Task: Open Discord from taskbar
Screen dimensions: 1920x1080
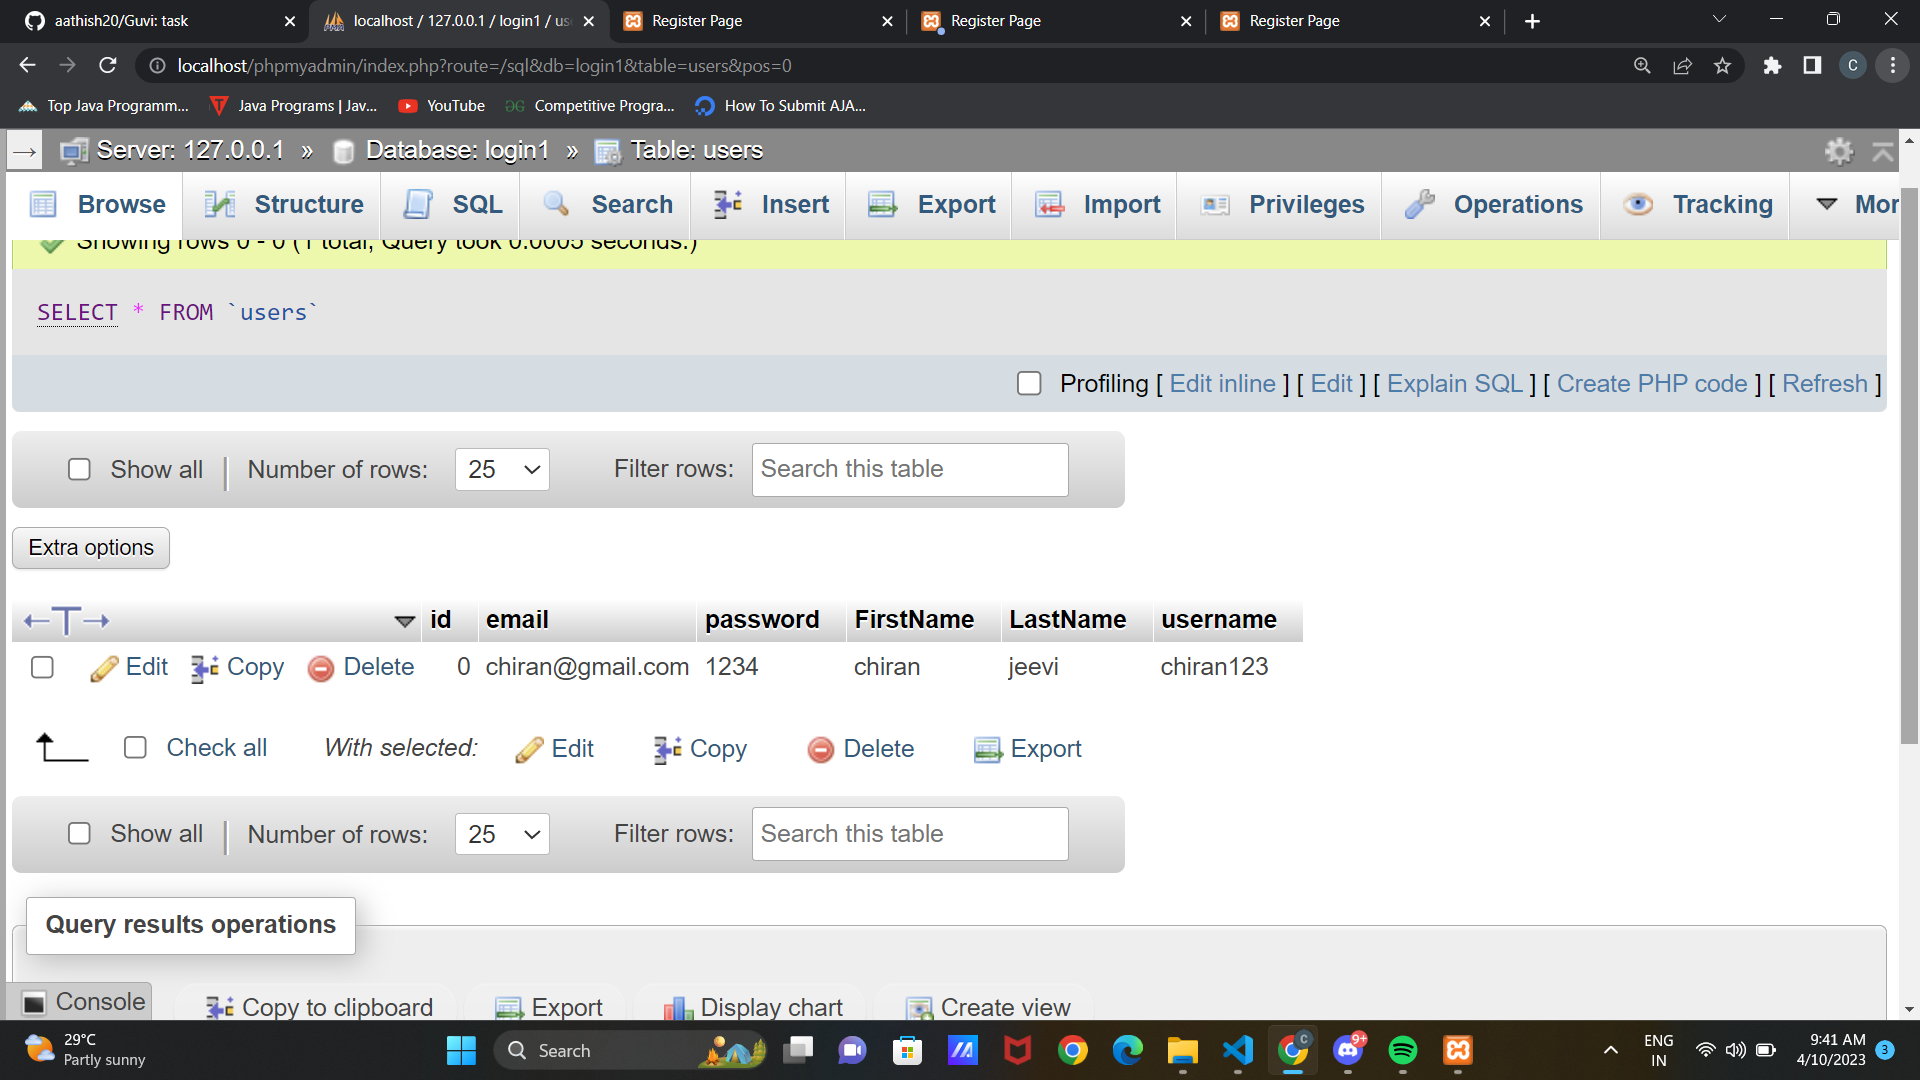Action: (x=1348, y=1050)
